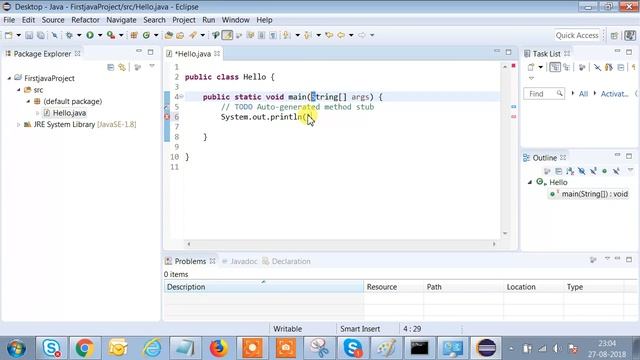Image resolution: width=640 pixels, height=360 pixels.
Task: Collapse All in Package Explorer
Action: click(111, 67)
